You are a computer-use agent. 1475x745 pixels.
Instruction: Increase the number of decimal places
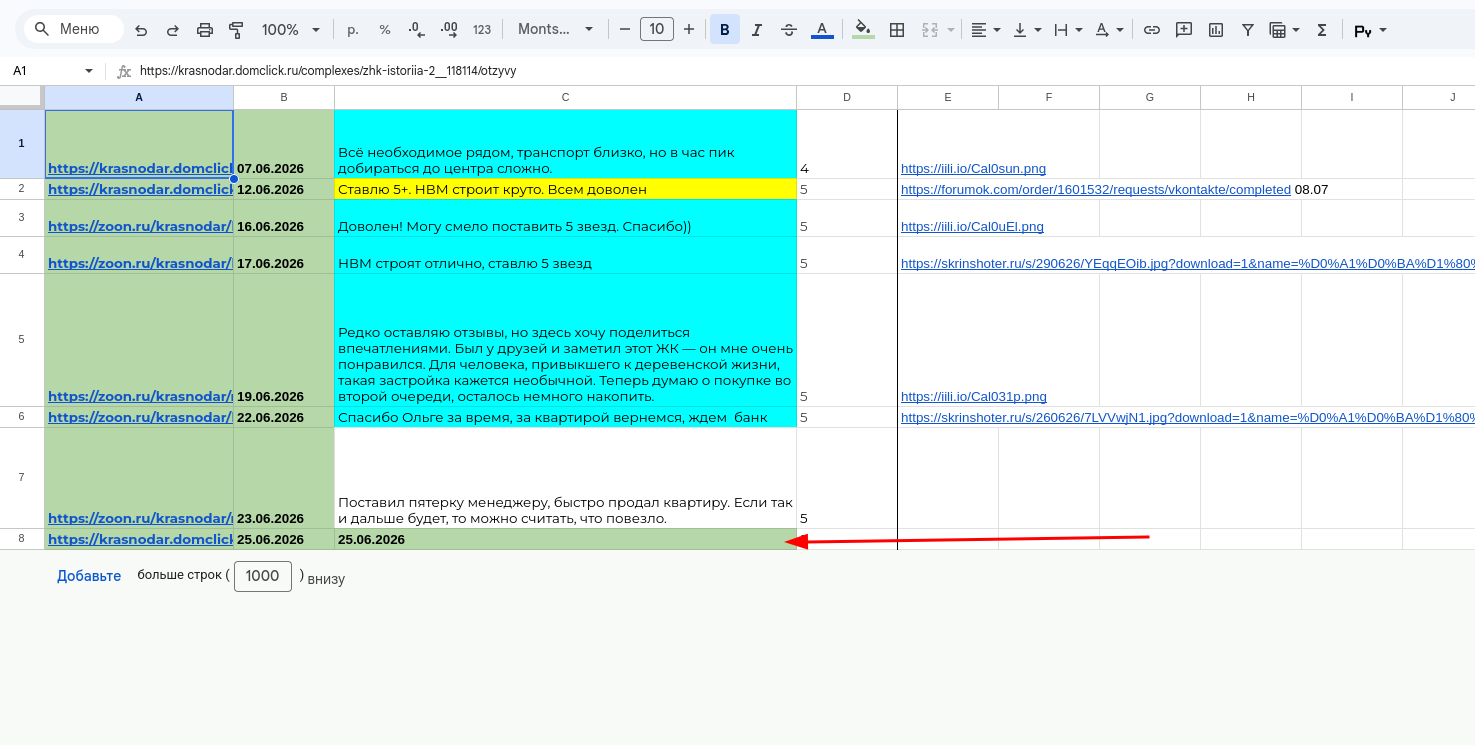click(x=449, y=30)
